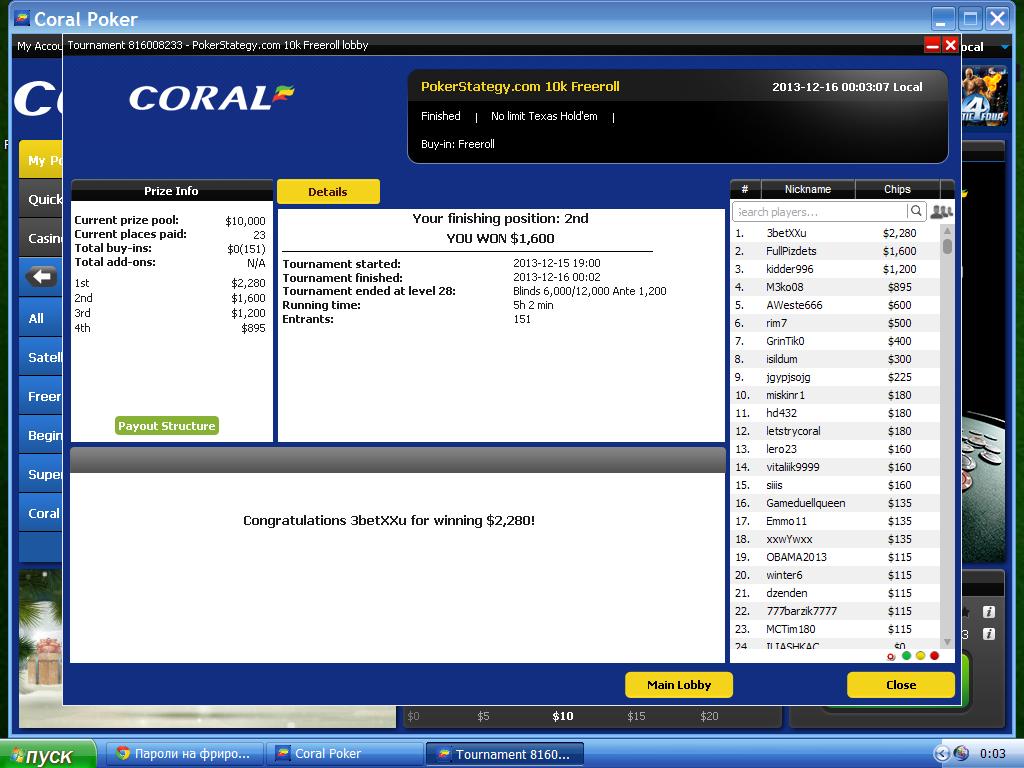Expand the Local time dropdown arrow
This screenshot has width=1024, height=768.
(x=1005, y=47)
